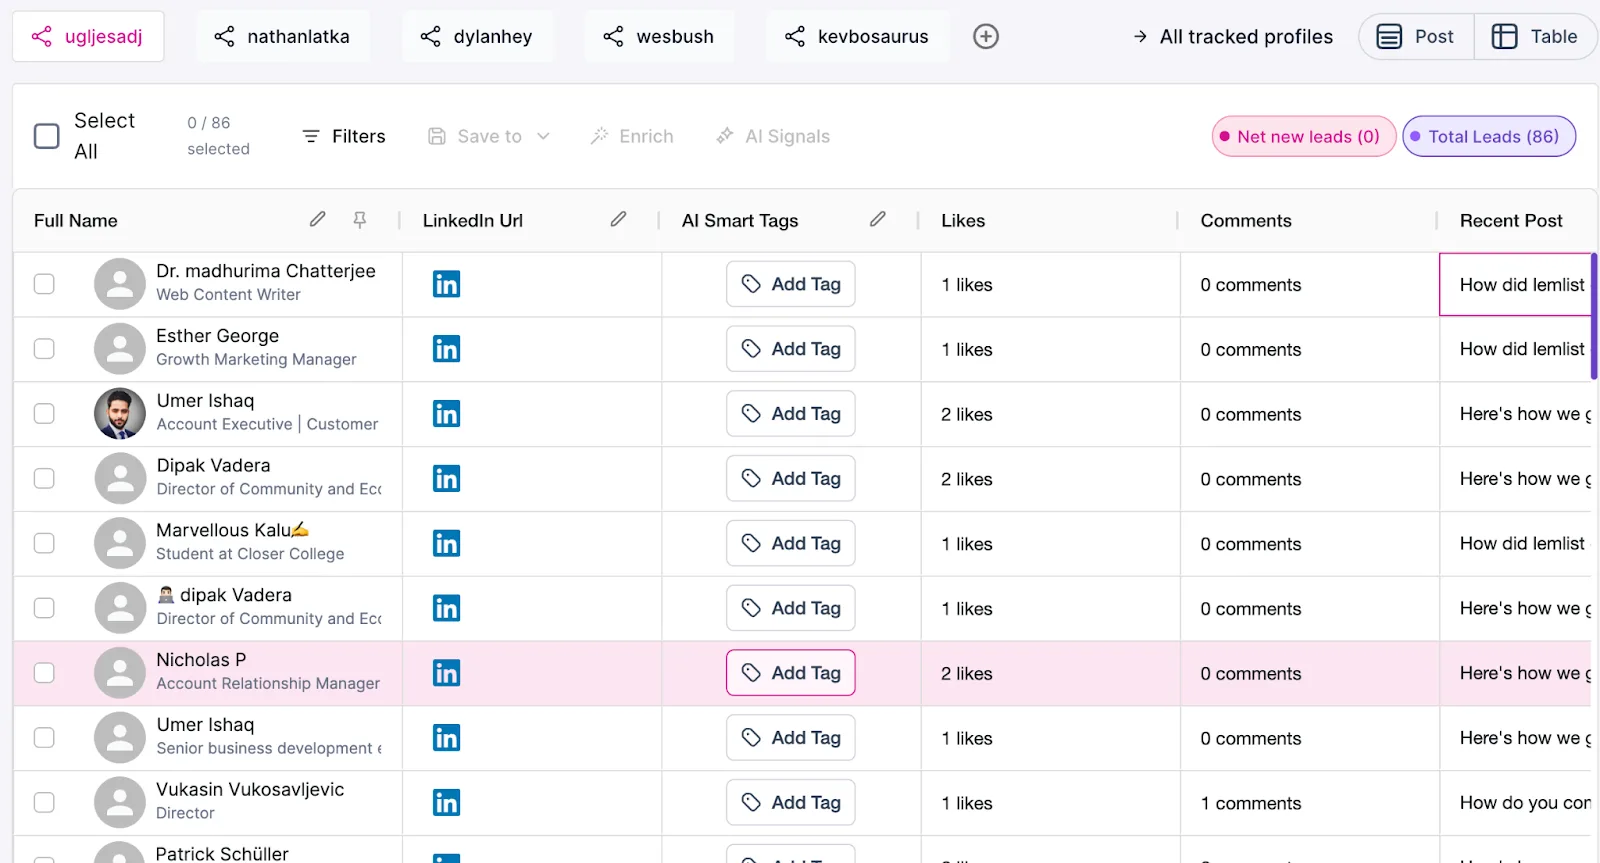1600x863 pixels.
Task: Switch to the nathanlatka profile tab
Action: 283,37
